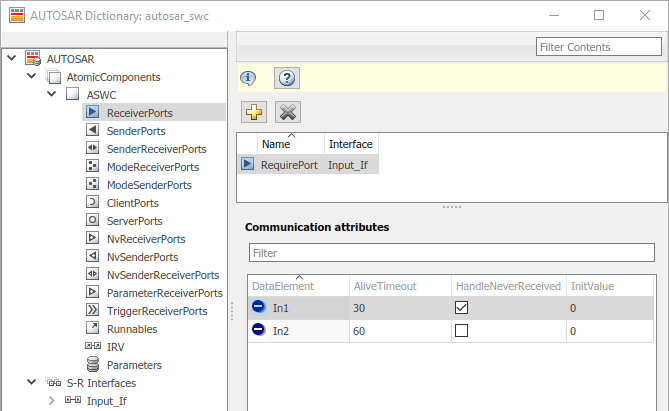Screen dimensions: 669x411
Task: Click the horizontal pane splitter dots
Action: 452,207
